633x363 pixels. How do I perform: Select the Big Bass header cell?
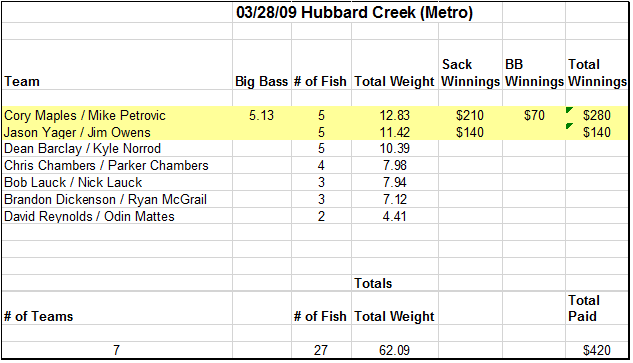pos(262,65)
